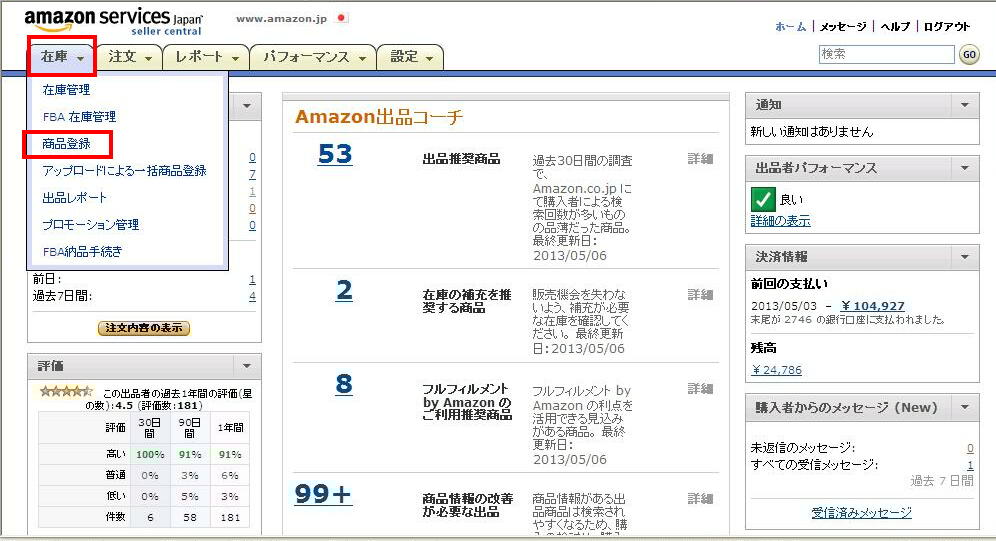Toggle the 評価 panel collapse arrow
The image size is (996, 541).
pyautogui.click(x=246, y=366)
